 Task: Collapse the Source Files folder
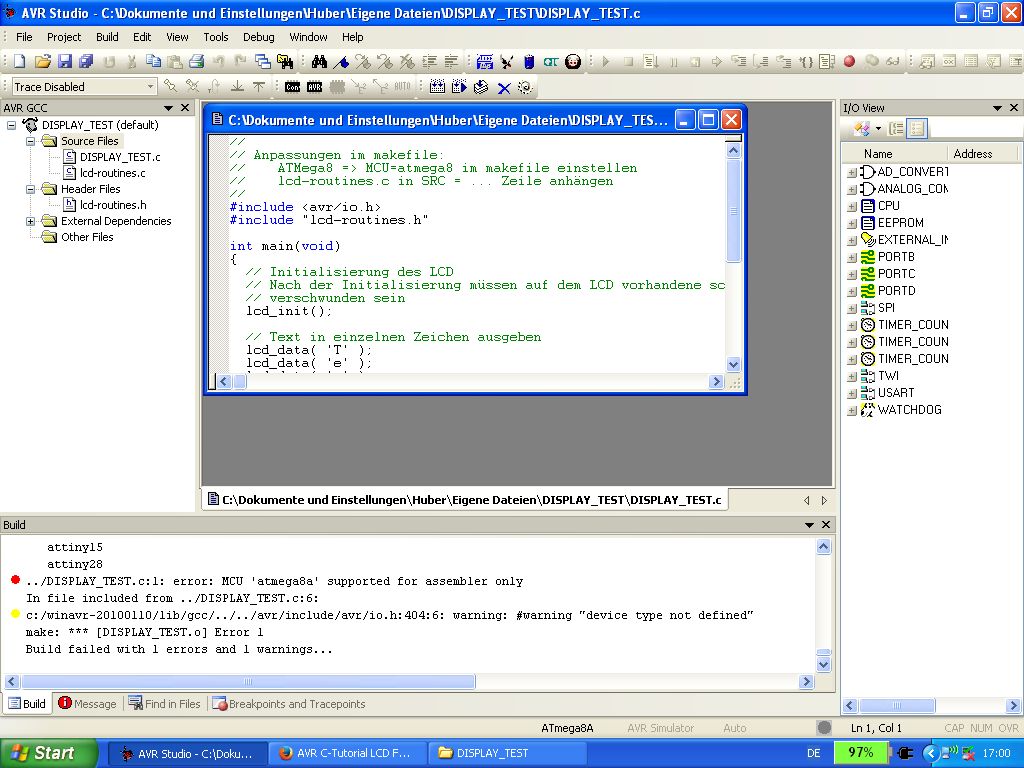(x=30, y=141)
